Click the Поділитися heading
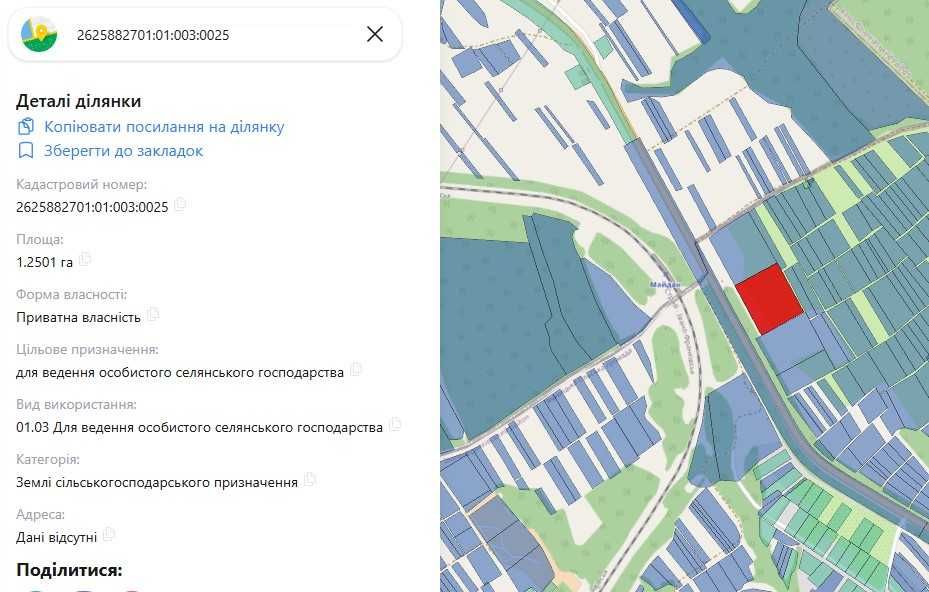929x592 pixels. pyautogui.click(x=69, y=570)
